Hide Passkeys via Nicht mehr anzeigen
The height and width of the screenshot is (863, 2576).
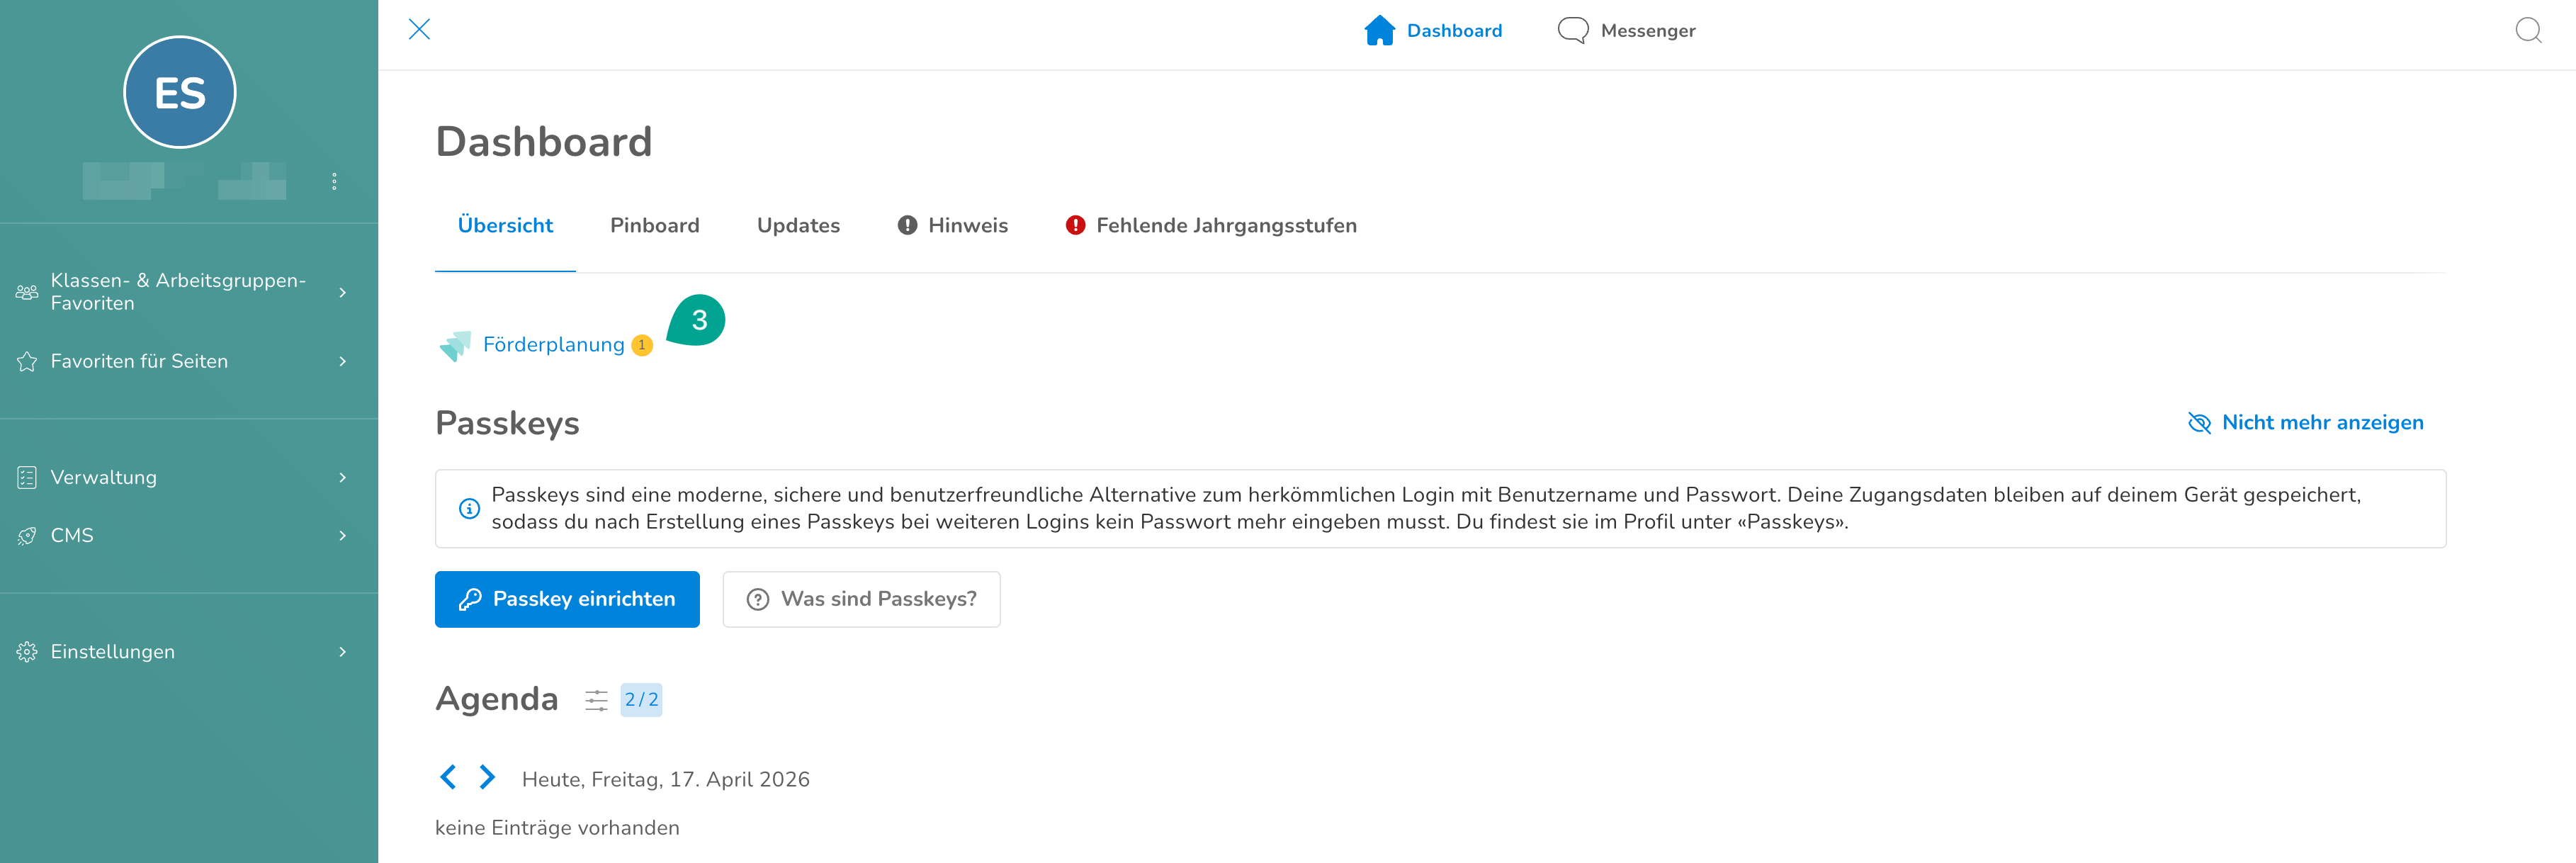[2305, 423]
